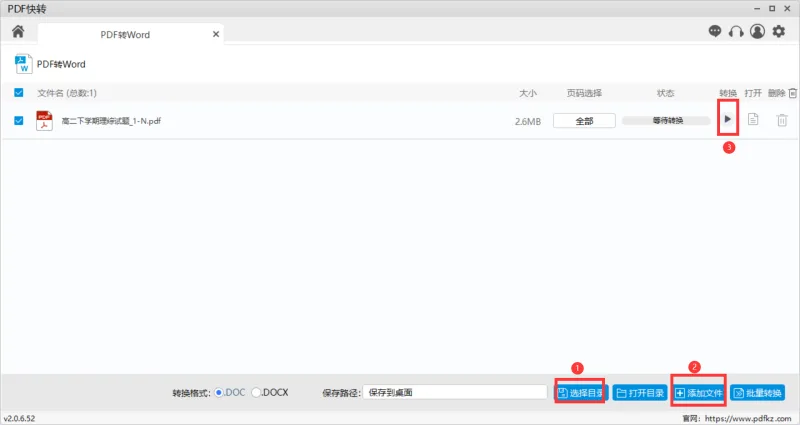Click the 选择目录 button

581,393
